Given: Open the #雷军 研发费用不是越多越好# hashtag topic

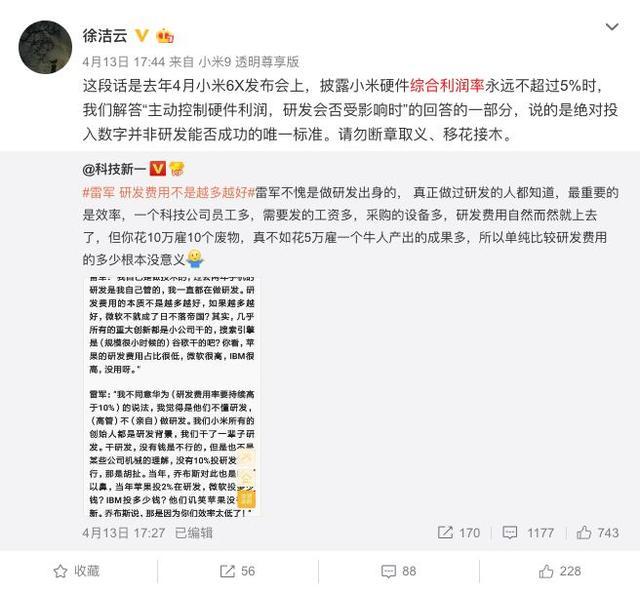Looking at the screenshot, I should point(169,192).
